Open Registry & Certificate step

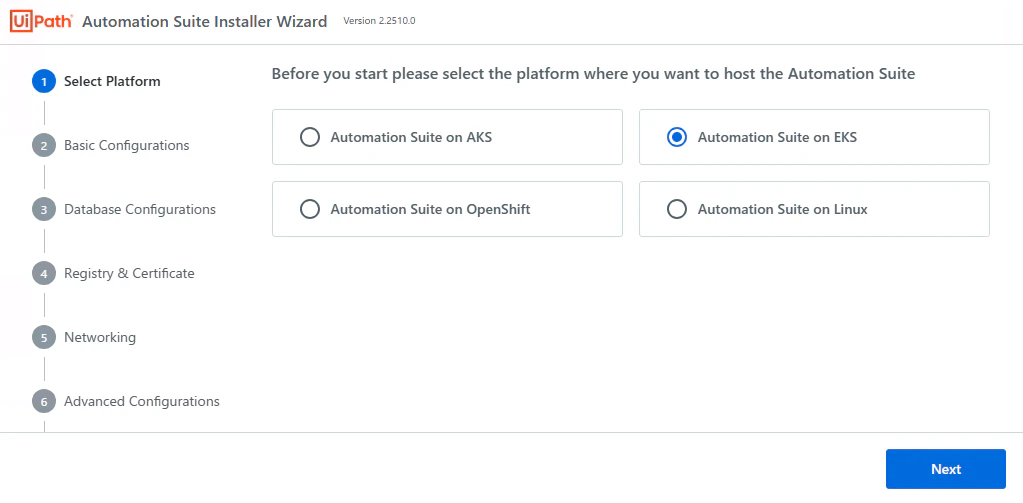click(x=129, y=273)
